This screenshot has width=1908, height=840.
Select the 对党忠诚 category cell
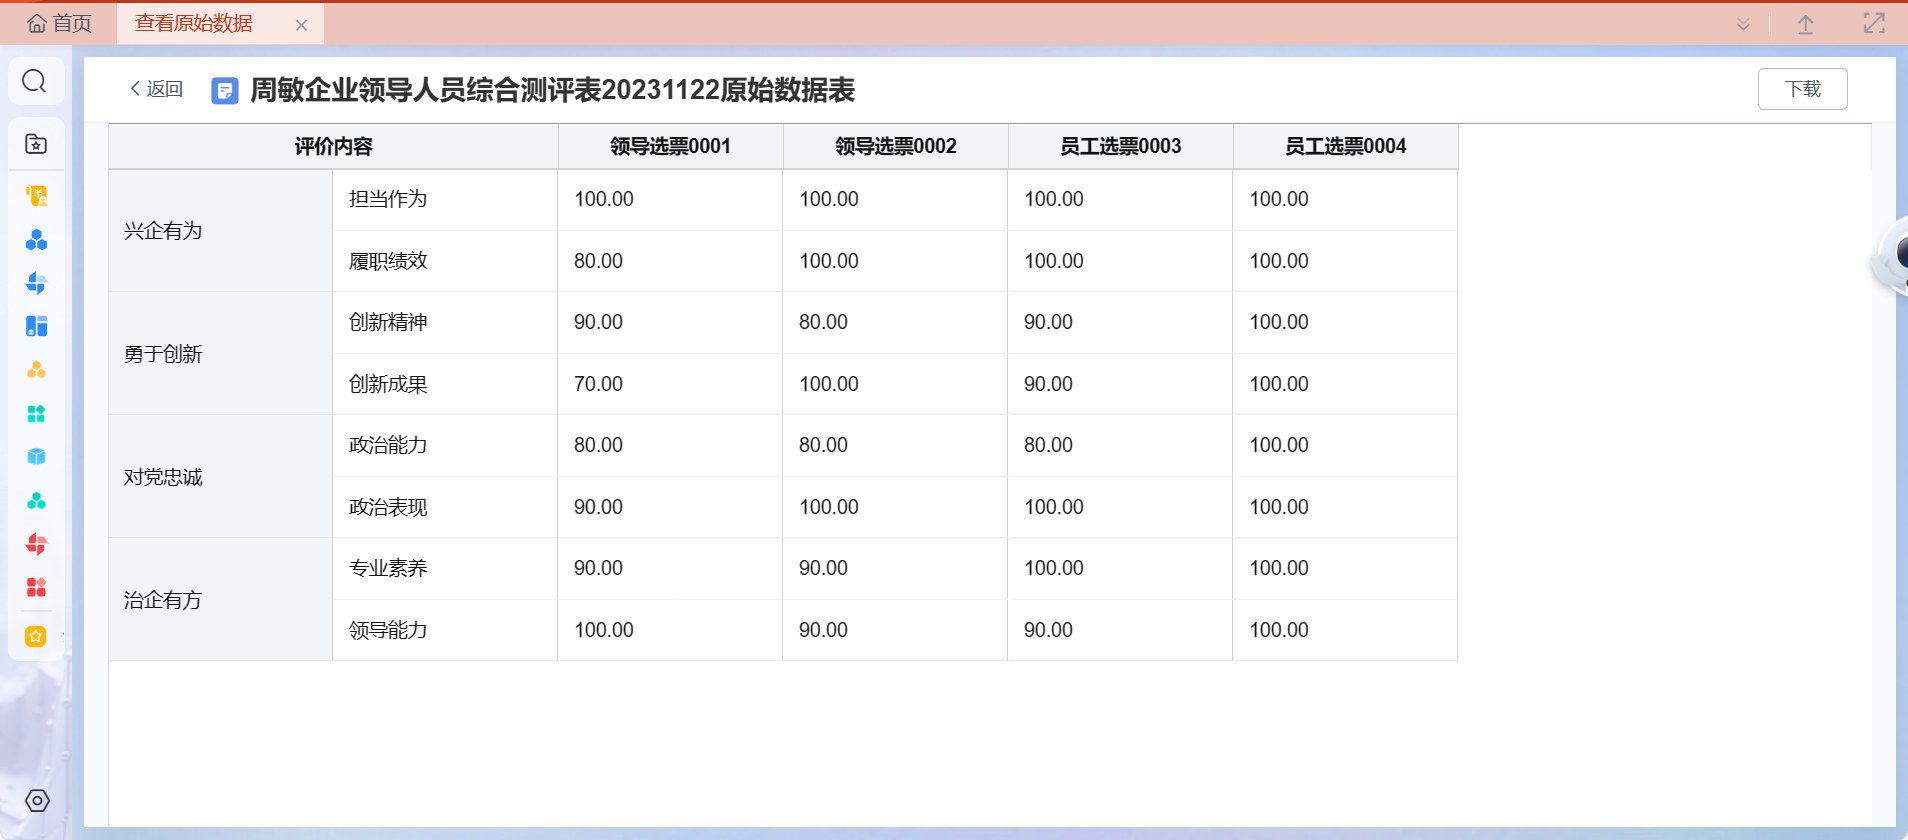(220, 476)
